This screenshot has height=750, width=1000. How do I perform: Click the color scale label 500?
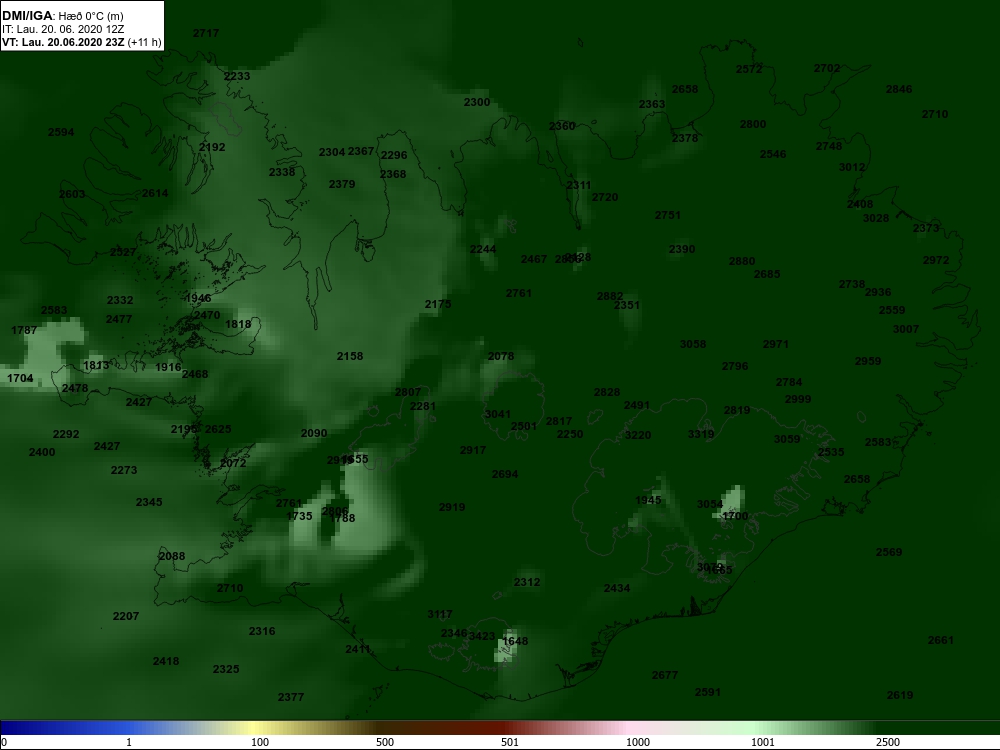coord(385,742)
